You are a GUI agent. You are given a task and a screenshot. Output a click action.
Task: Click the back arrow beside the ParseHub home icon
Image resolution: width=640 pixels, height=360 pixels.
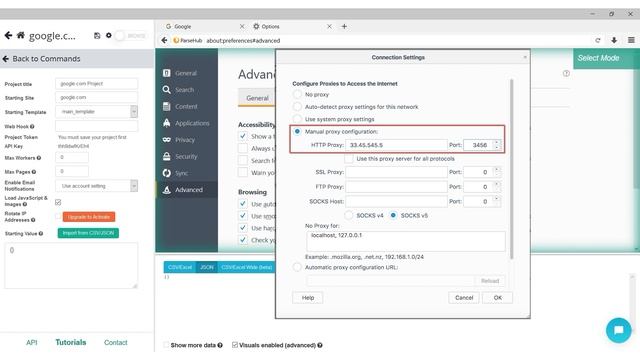pos(8,36)
